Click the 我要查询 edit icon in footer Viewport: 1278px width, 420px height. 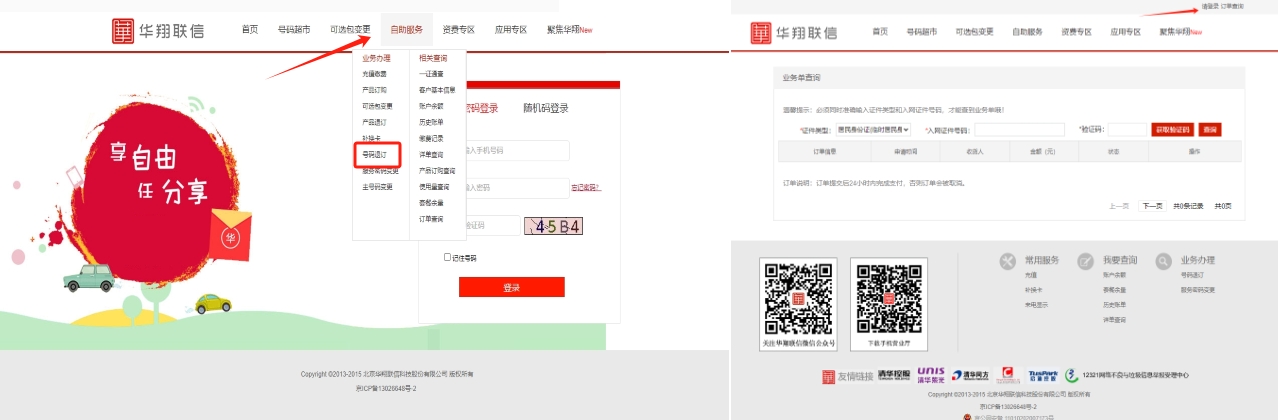coord(1085,261)
